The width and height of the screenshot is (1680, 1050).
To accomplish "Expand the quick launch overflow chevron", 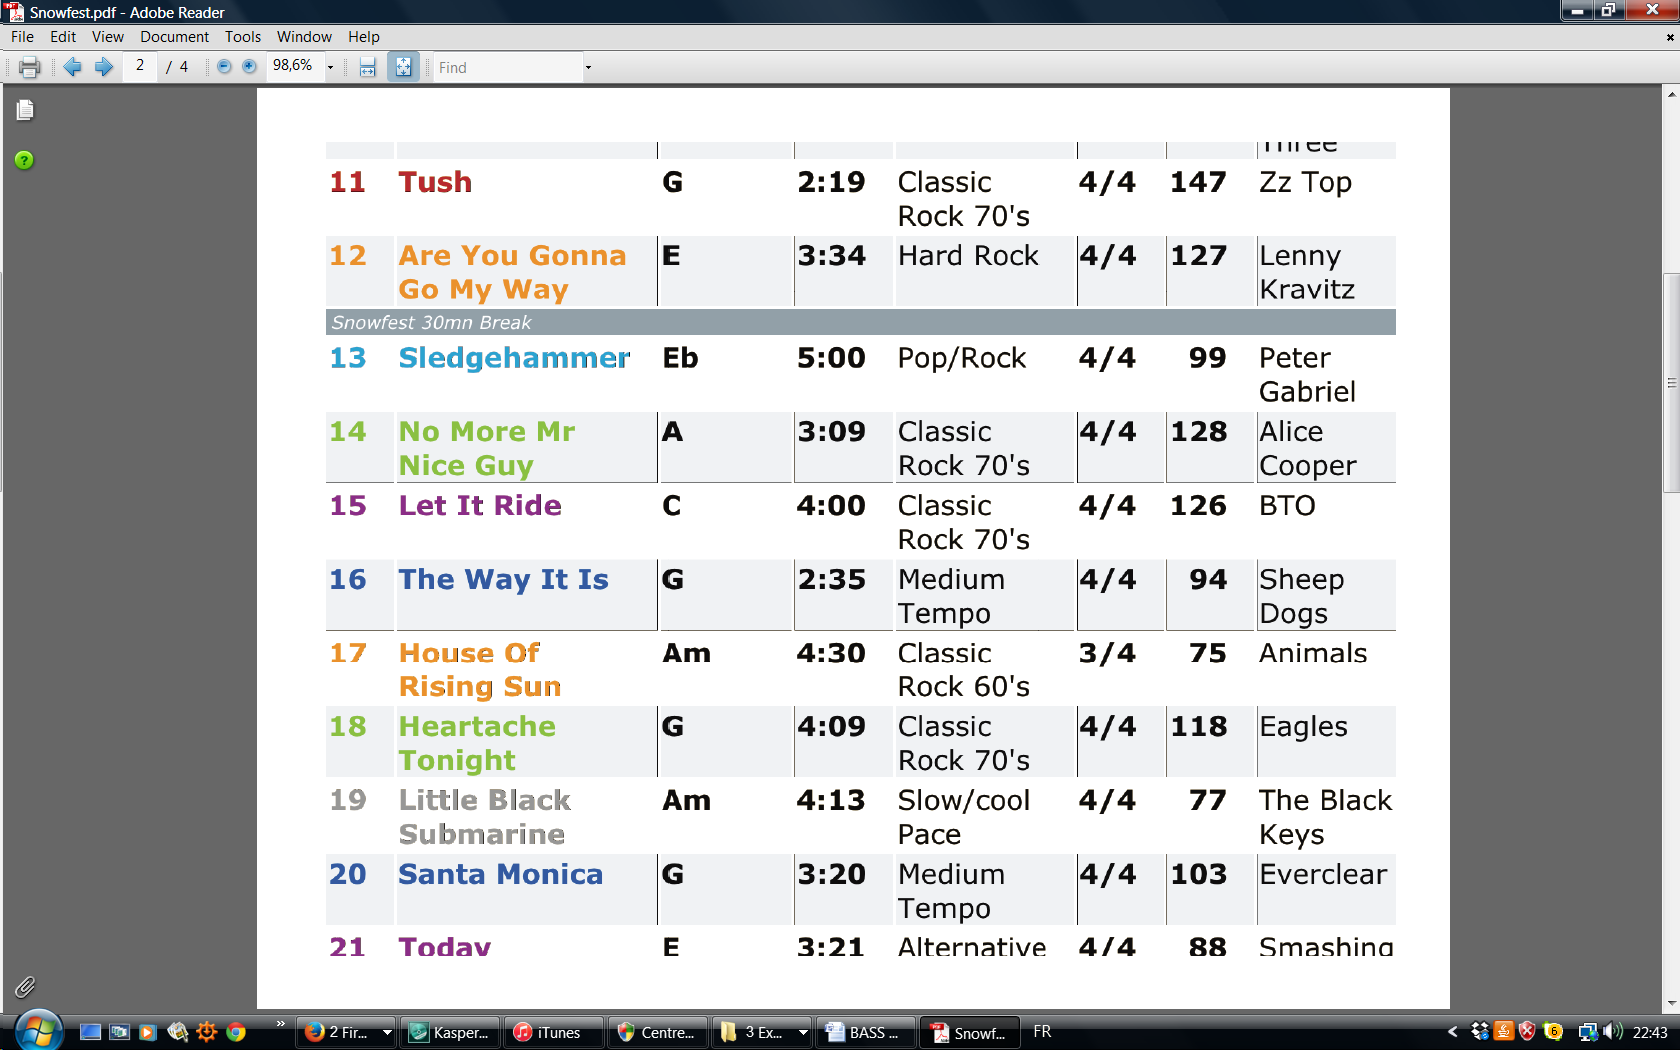I will (x=281, y=1024).
